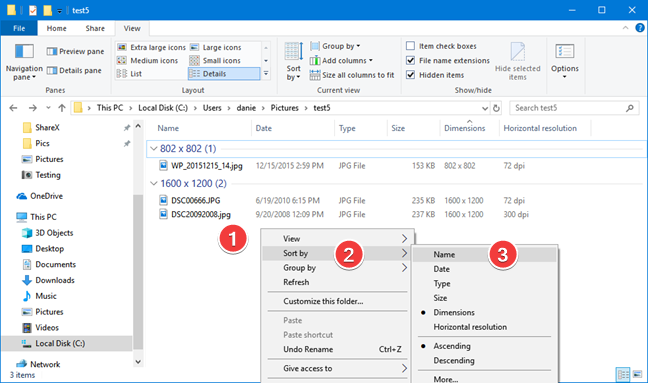Choose Medium icons layout
Viewport: 648px width, 383px height.
click(x=148, y=61)
